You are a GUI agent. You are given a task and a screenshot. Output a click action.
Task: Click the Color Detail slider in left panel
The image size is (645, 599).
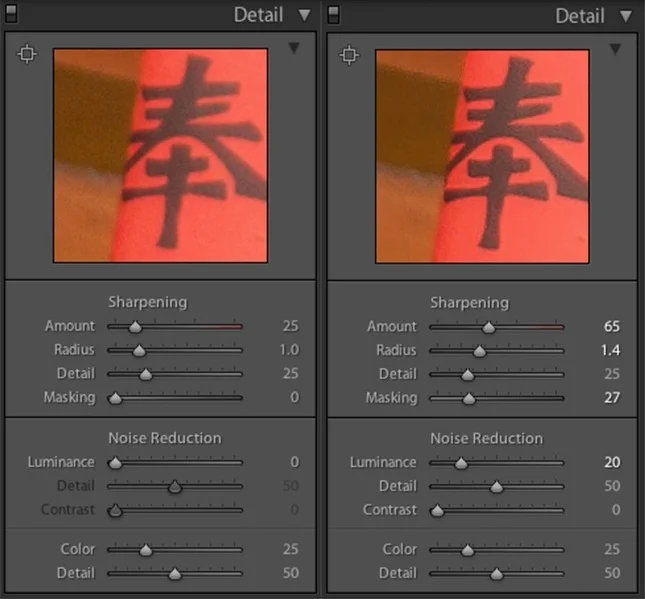[175, 573]
